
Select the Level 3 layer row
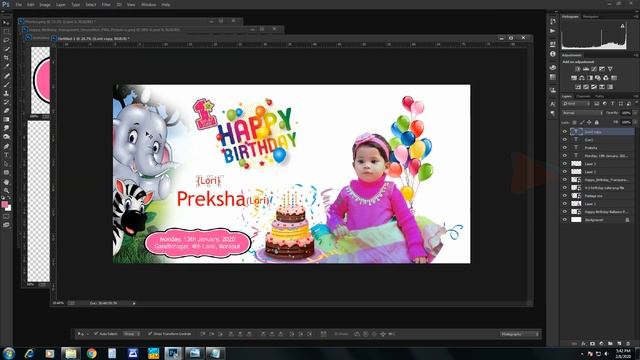click(x=598, y=164)
